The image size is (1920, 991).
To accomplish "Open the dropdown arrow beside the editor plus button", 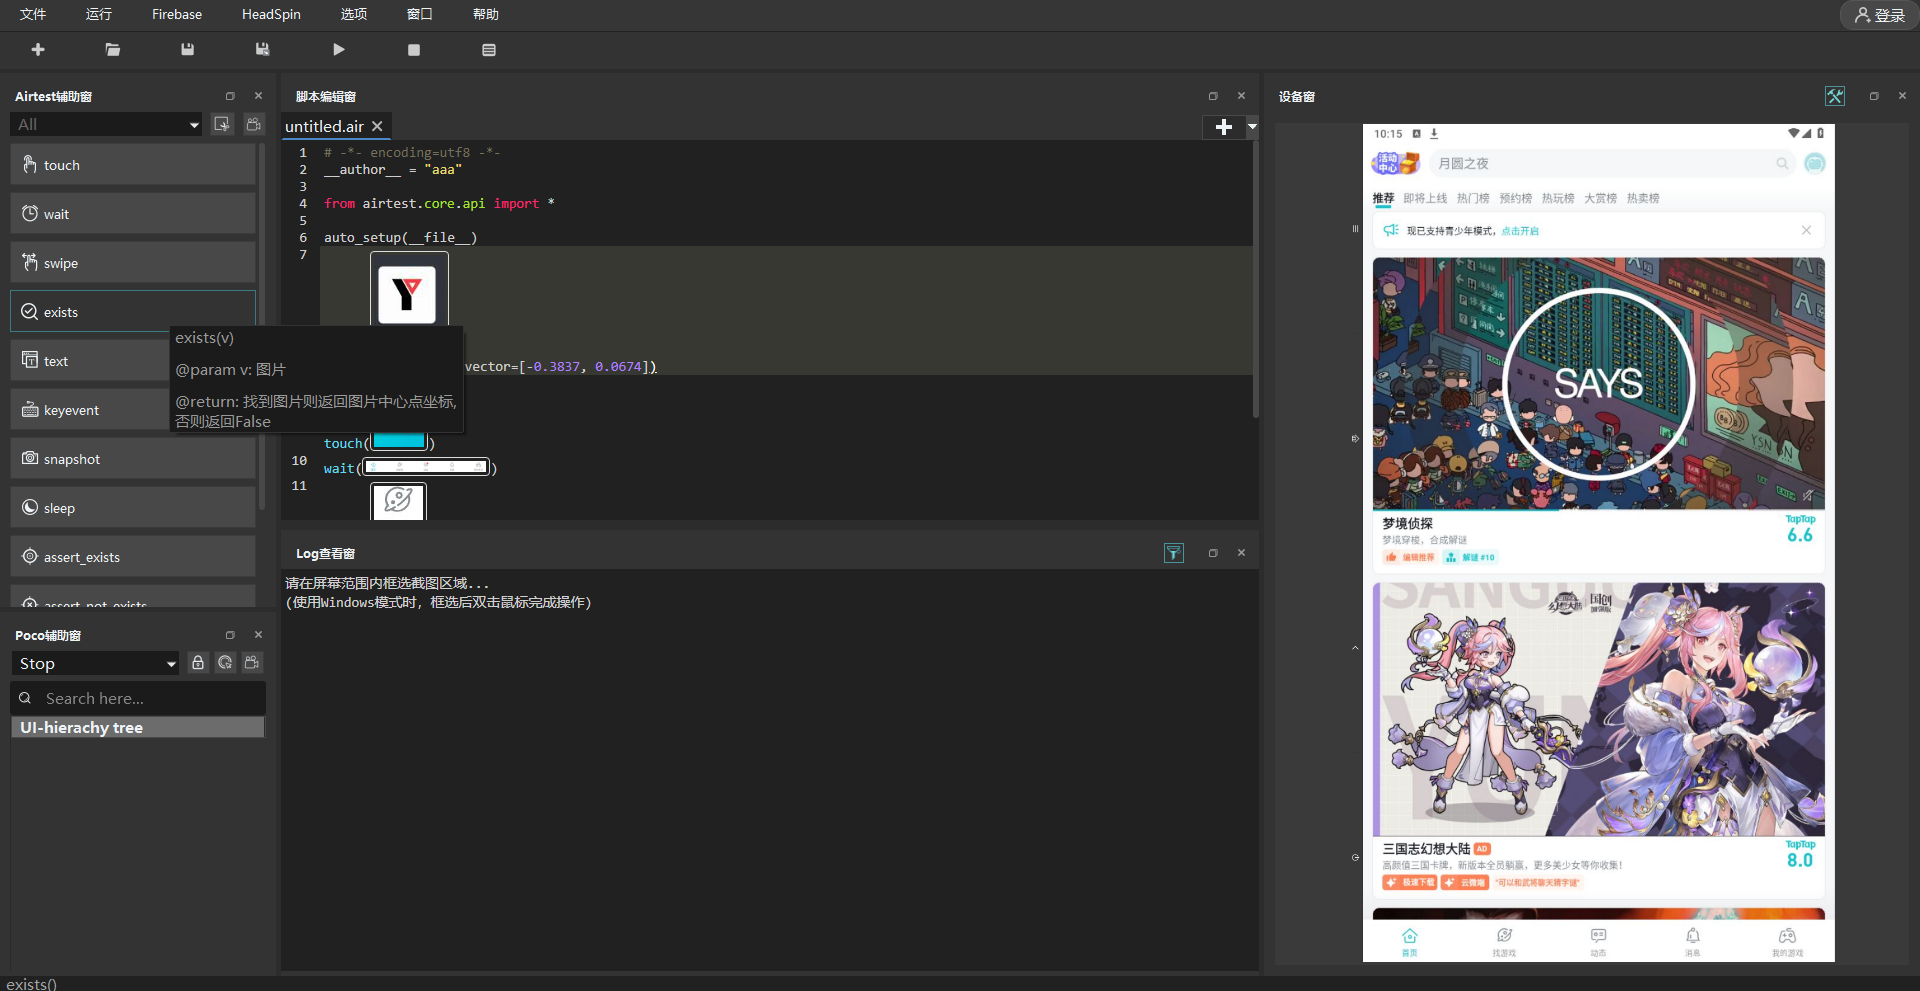I will pos(1251,127).
